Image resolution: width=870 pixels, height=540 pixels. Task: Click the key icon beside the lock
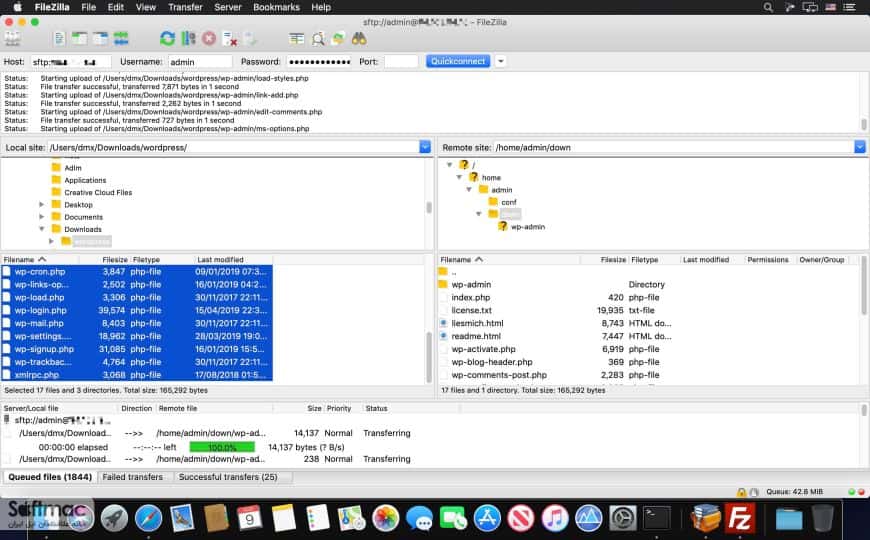753,492
